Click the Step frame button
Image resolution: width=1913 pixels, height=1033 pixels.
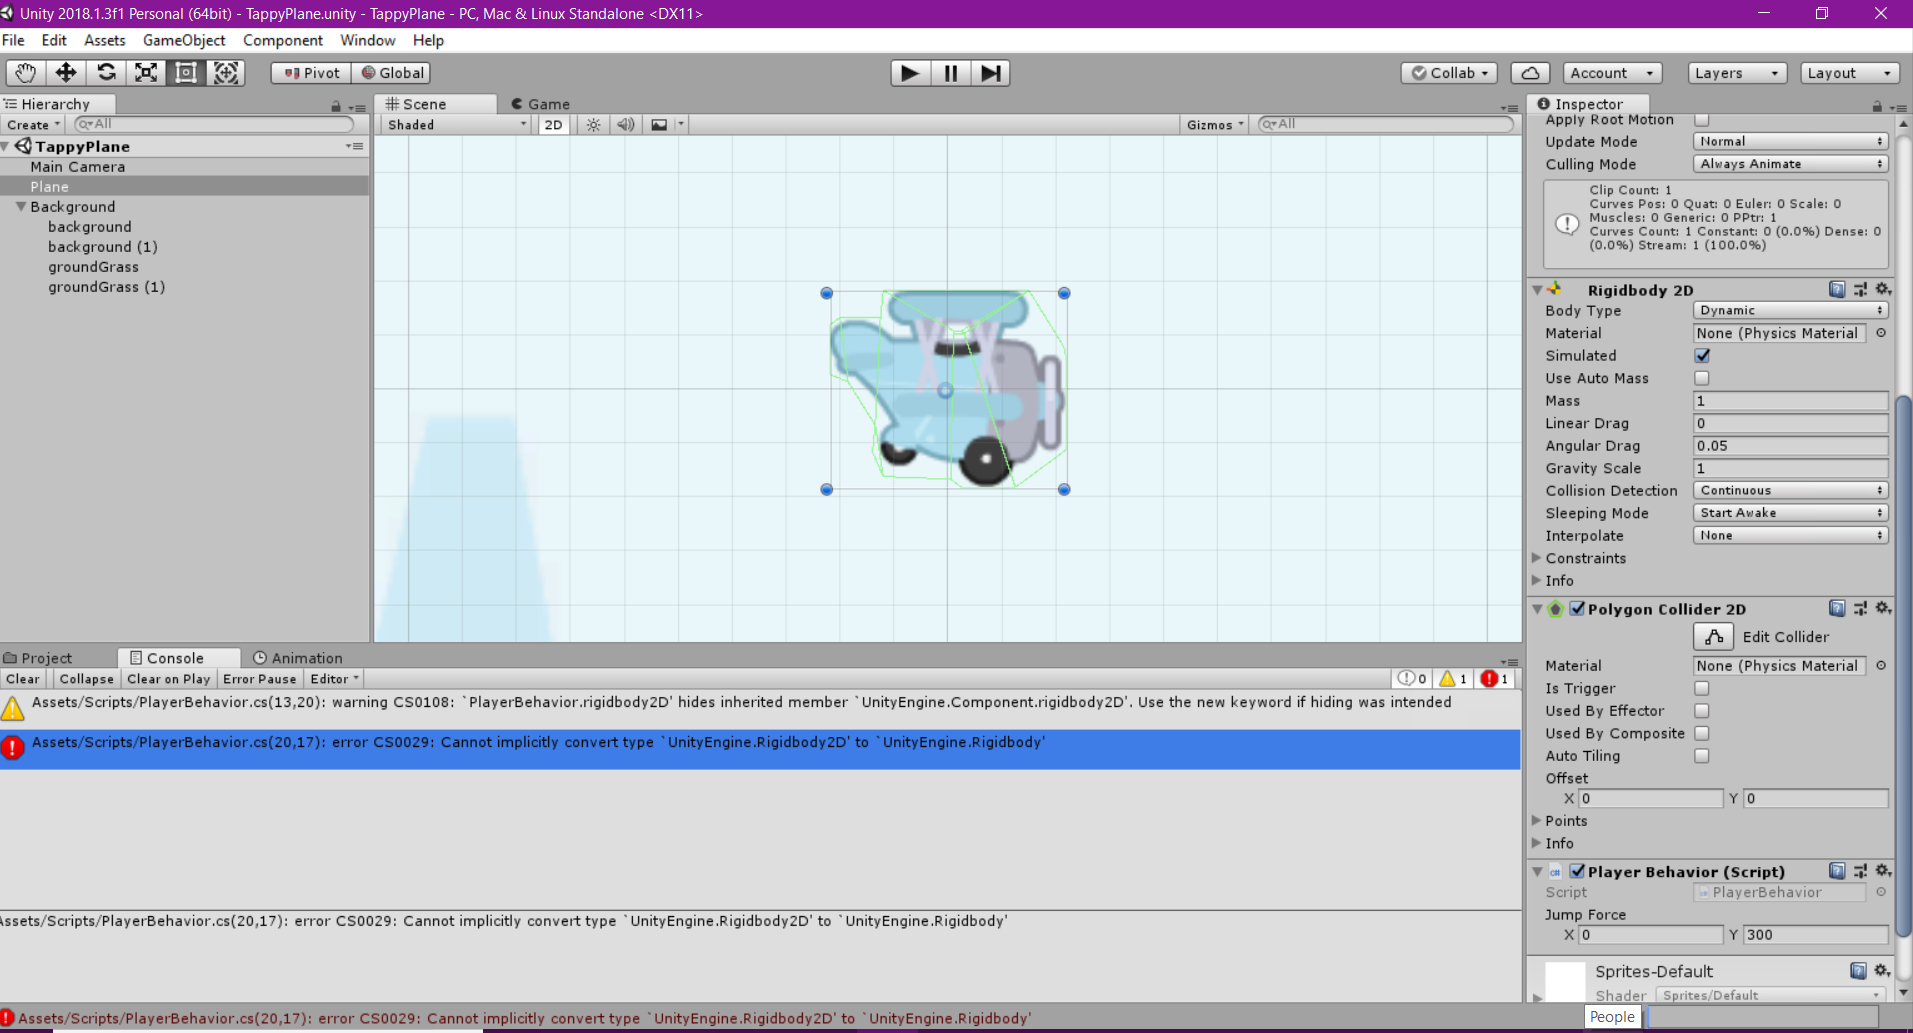[990, 73]
